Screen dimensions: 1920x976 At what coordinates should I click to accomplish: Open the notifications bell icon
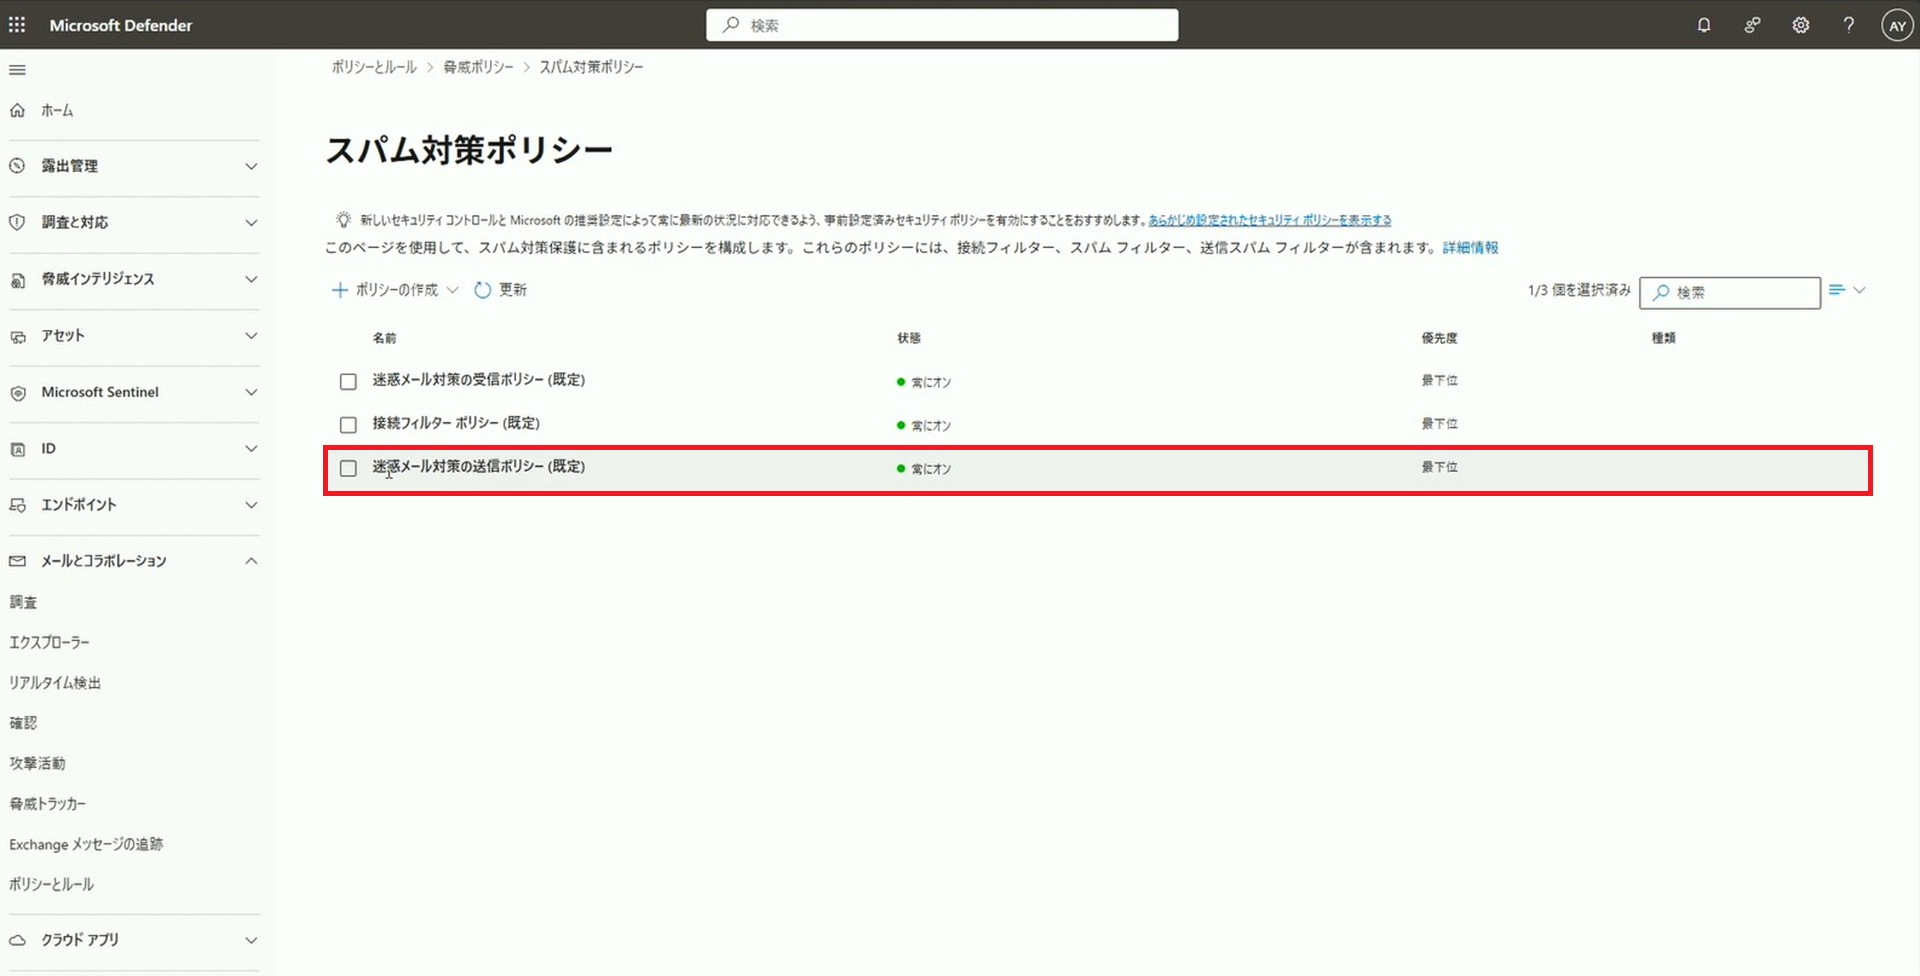[1704, 25]
